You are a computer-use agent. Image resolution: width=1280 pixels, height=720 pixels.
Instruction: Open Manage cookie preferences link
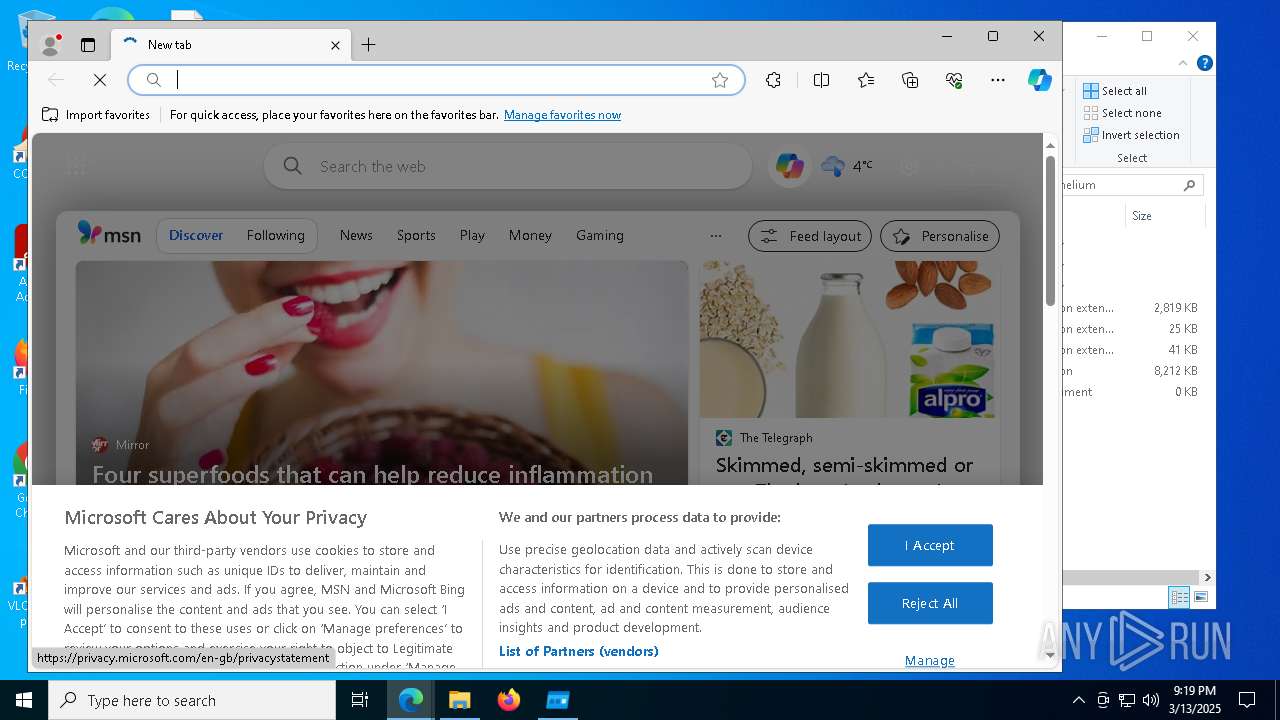pos(930,660)
